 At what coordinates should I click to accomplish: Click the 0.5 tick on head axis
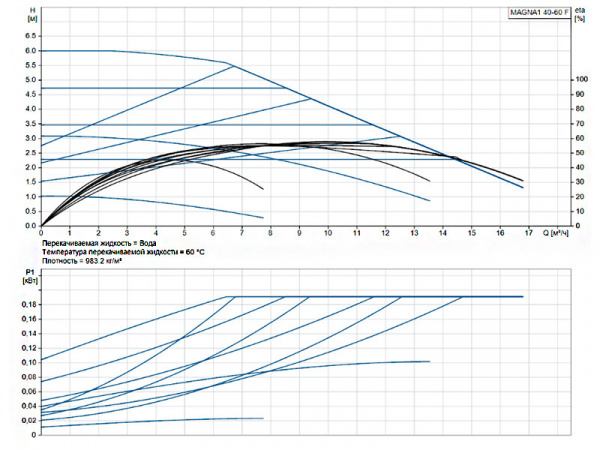(x=31, y=212)
